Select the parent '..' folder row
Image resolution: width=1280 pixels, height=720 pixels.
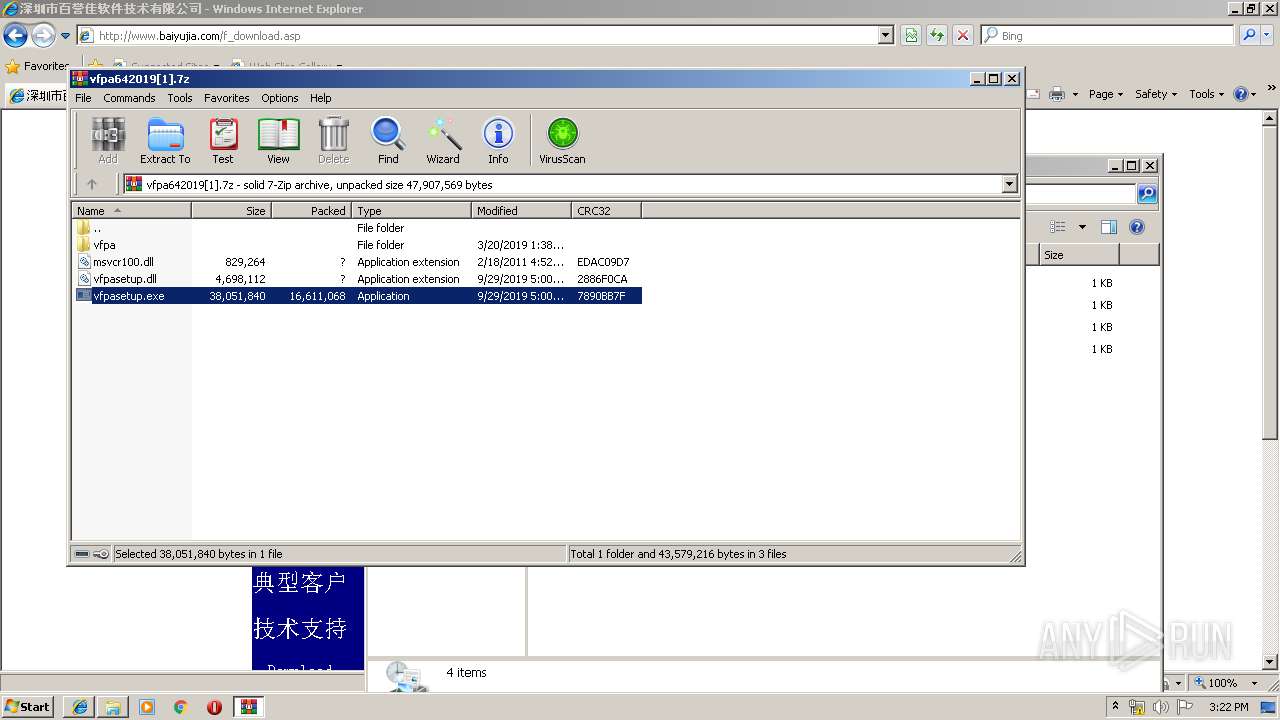click(x=358, y=228)
